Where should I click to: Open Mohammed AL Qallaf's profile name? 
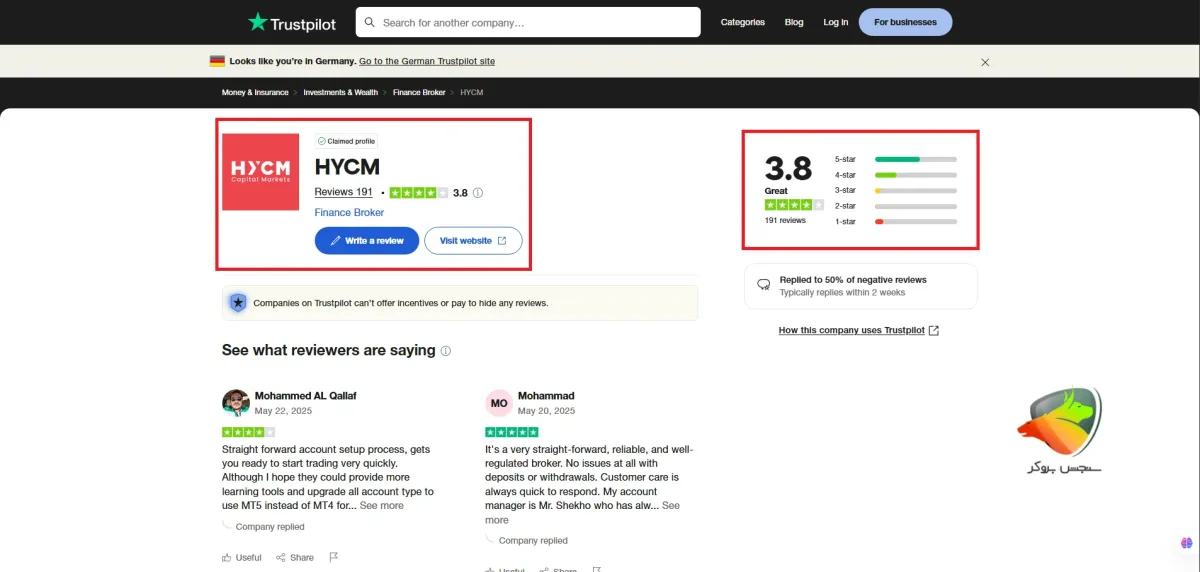pyautogui.click(x=305, y=396)
